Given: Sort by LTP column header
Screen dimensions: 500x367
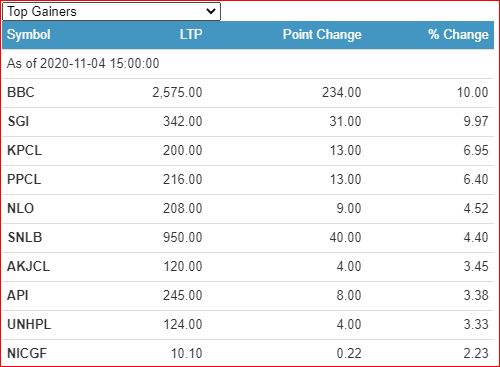Looking at the screenshot, I should (191, 34).
